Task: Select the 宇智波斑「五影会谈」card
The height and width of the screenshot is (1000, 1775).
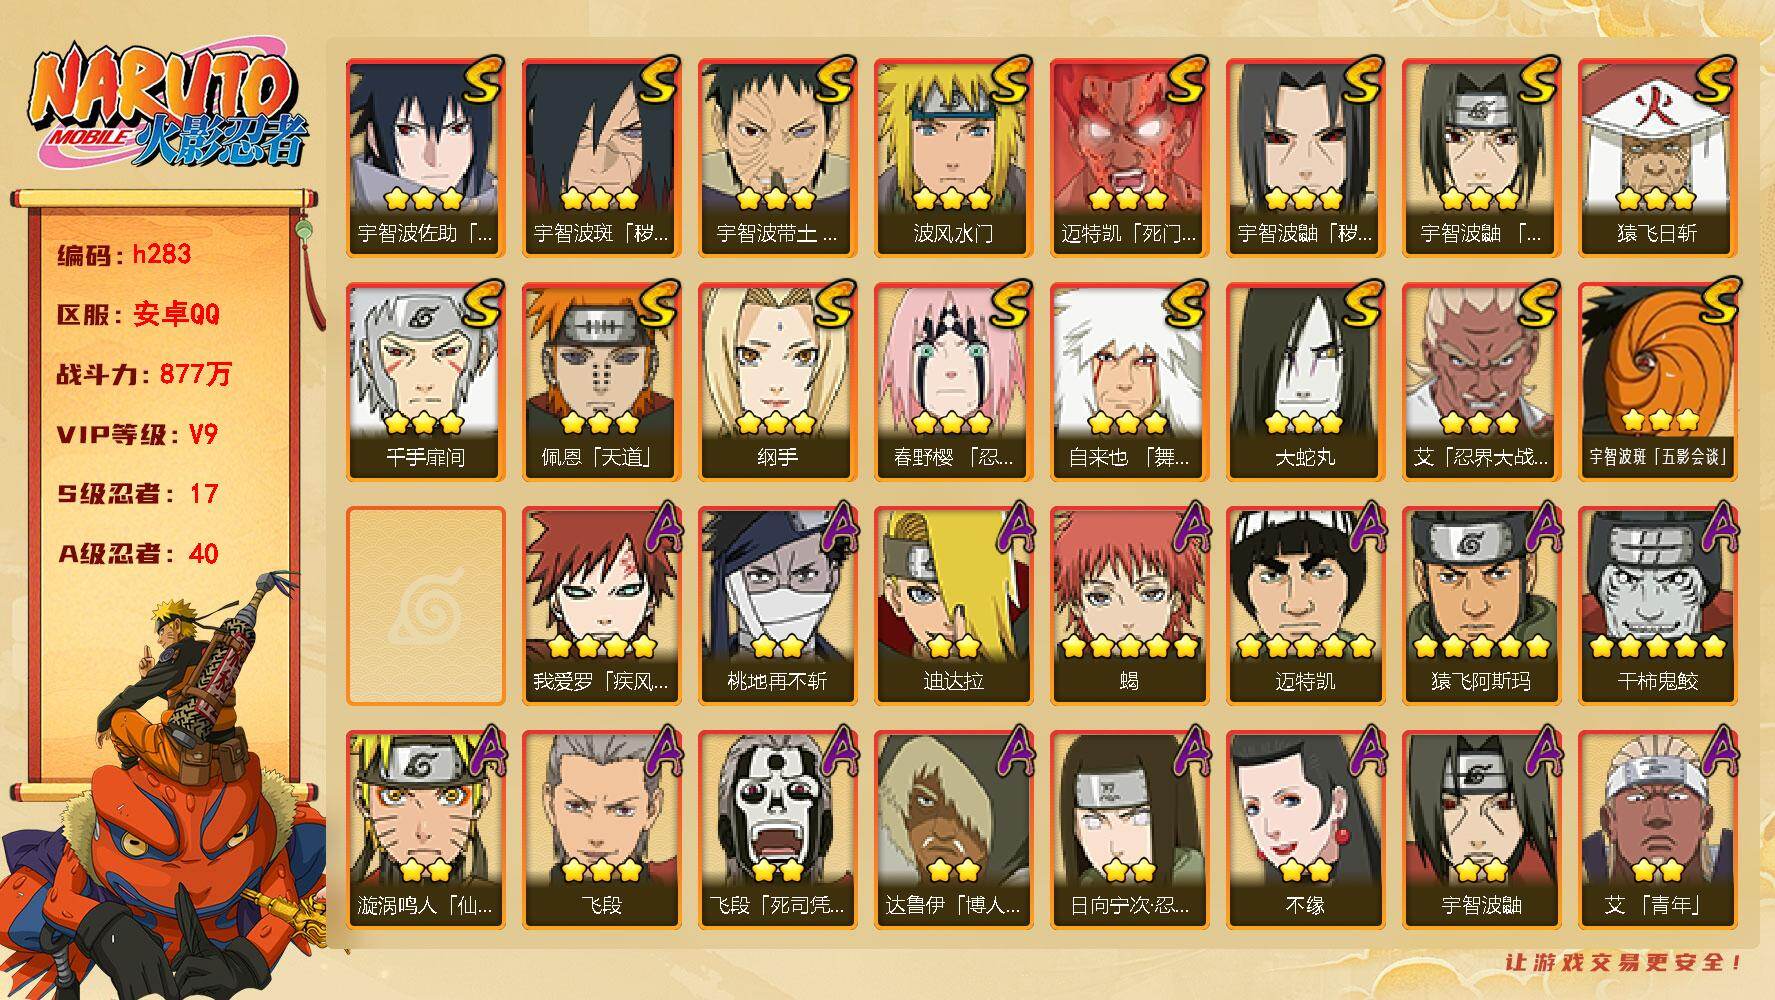Action: point(1657,381)
